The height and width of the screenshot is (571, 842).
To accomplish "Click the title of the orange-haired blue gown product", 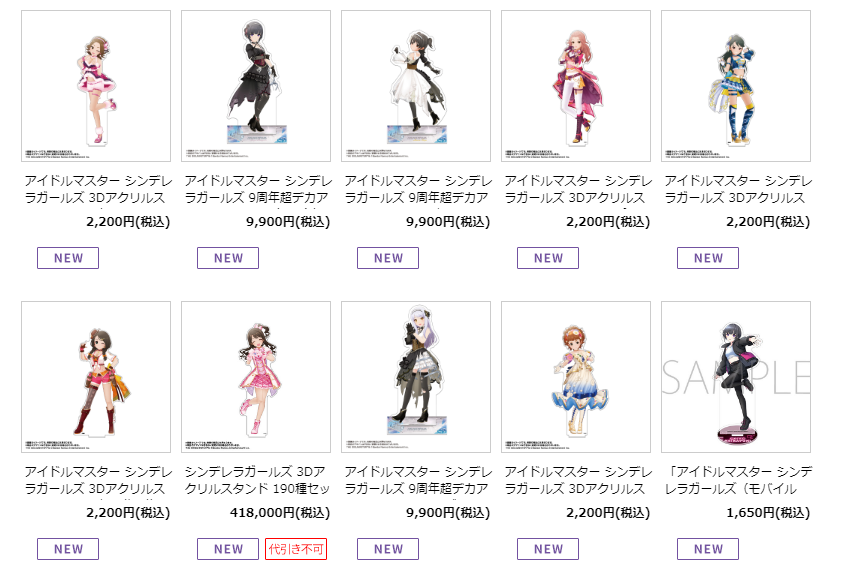I will point(577,480).
